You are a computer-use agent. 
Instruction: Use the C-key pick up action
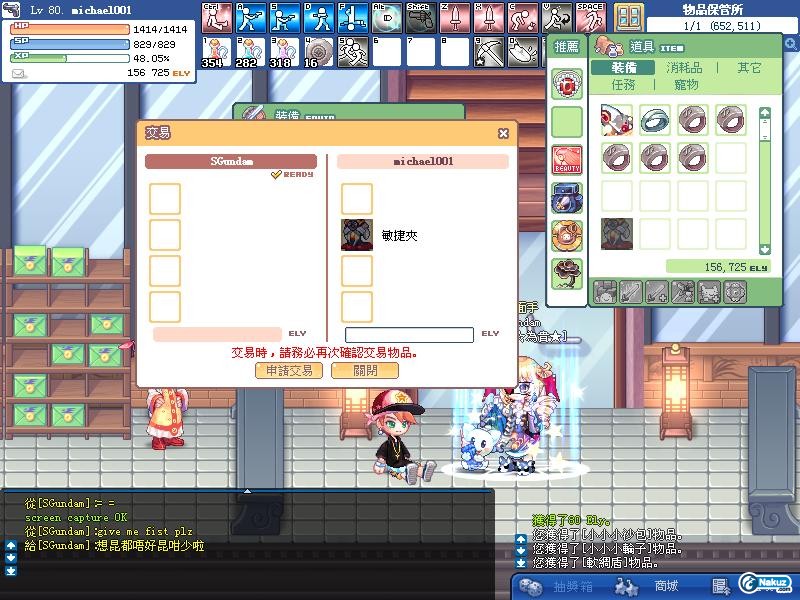pyautogui.click(x=523, y=17)
